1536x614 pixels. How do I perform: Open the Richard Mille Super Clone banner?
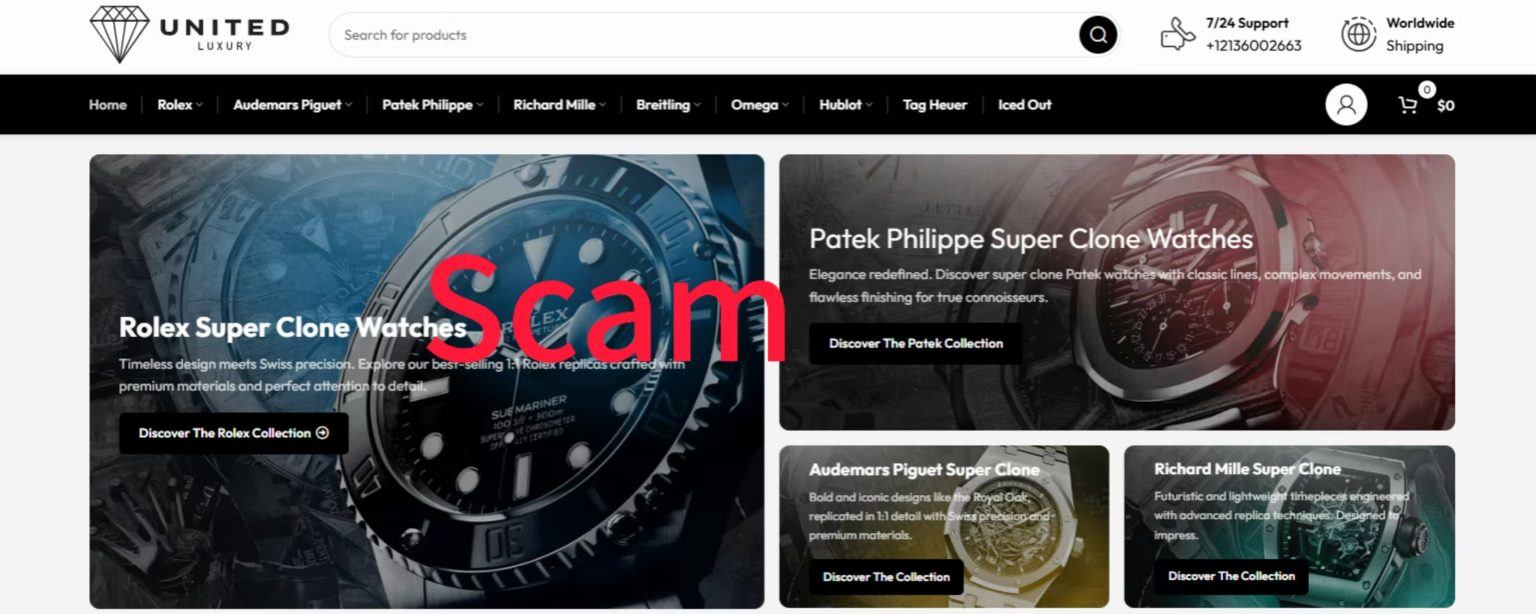1289,526
